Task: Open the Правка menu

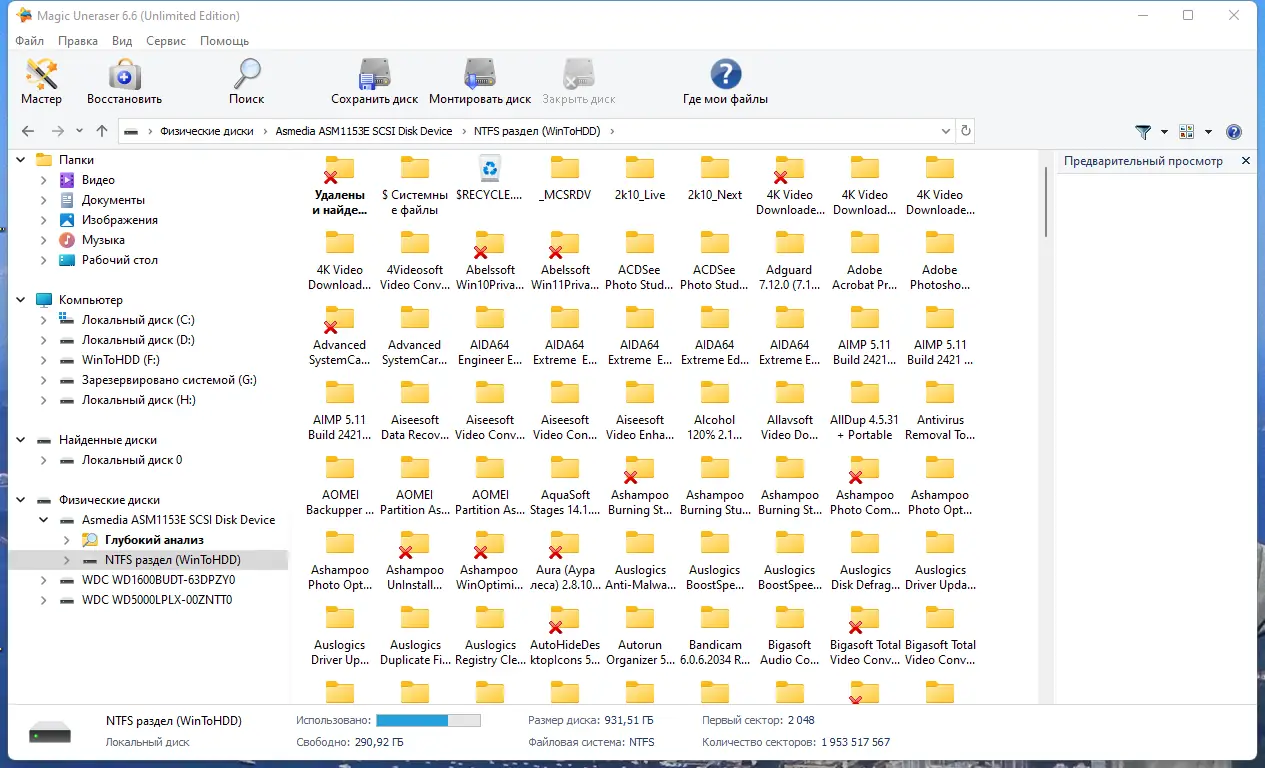Action: click(x=78, y=41)
